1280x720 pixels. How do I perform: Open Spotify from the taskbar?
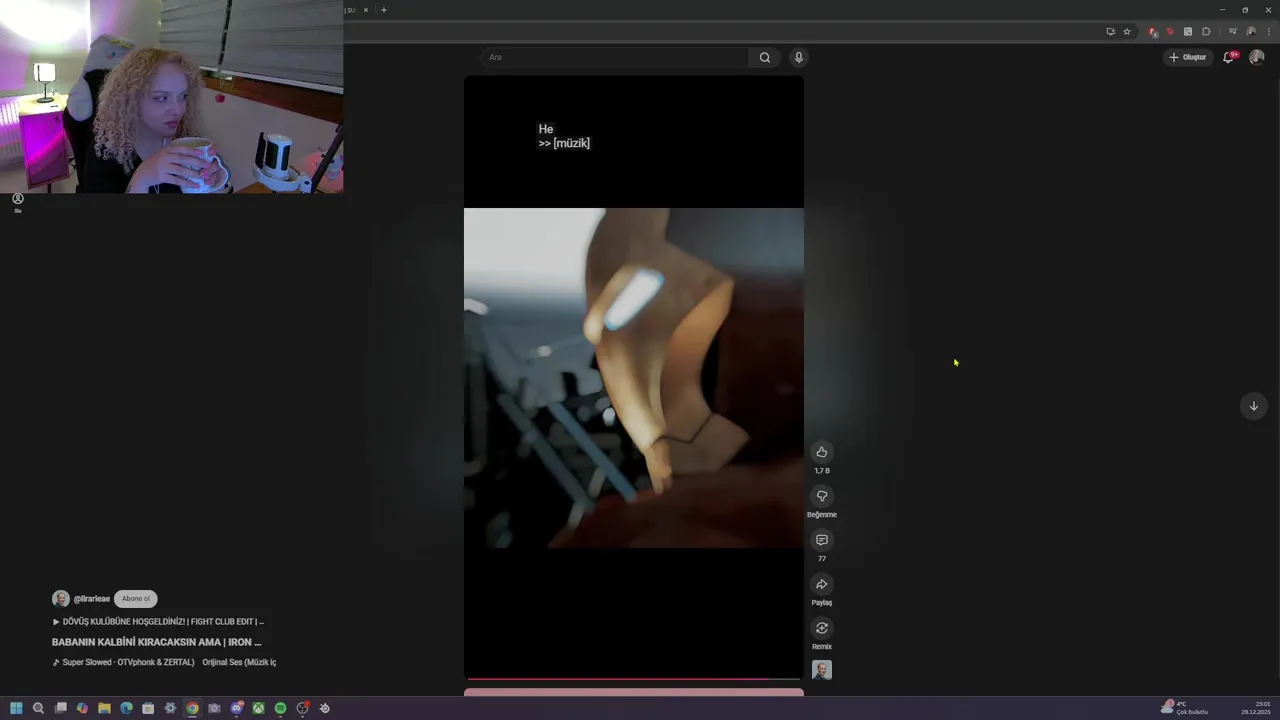click(280, 708)
